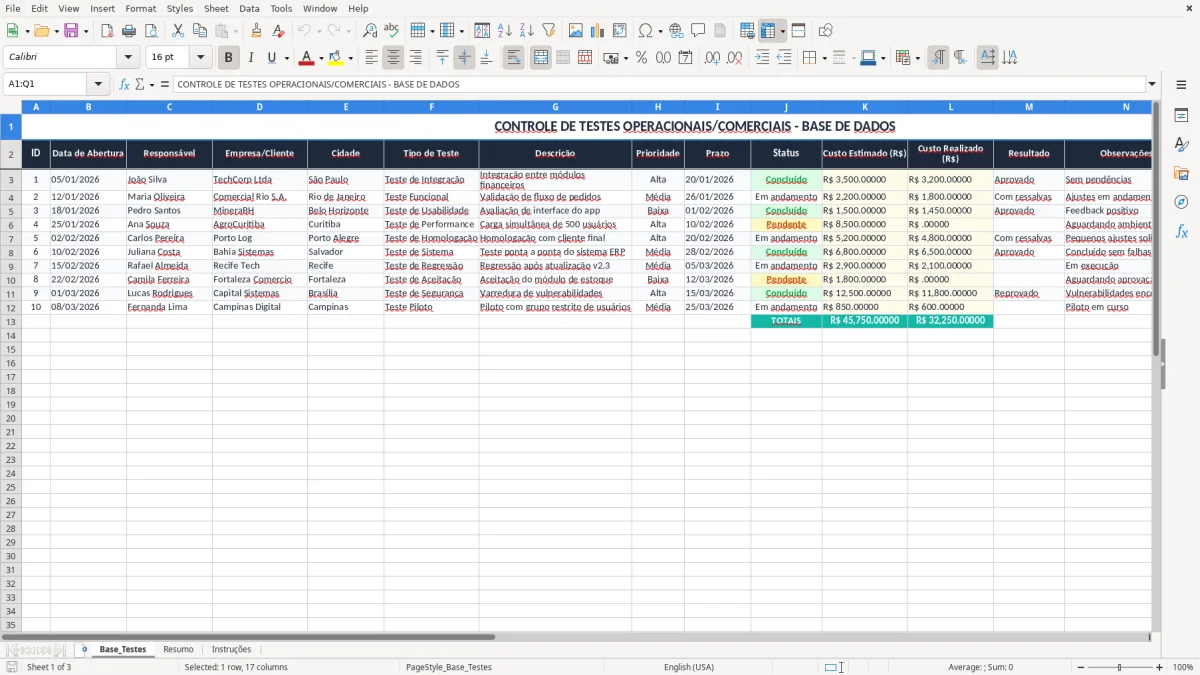This screenshot has height=675, width=1200.
Task: Switch to the Resumo sheet tab
Action: [x=178, y=649]
